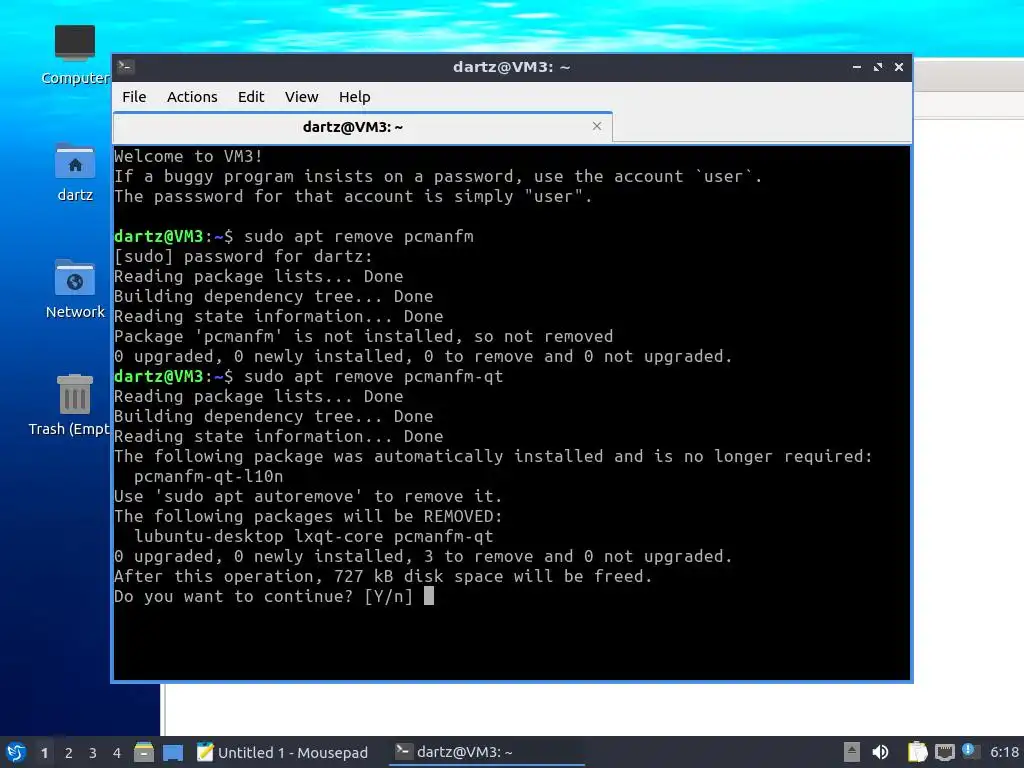Click the 'Welcome to VM3!' line
Viewport: 1024px width, 768px height.
coord(188,157)
